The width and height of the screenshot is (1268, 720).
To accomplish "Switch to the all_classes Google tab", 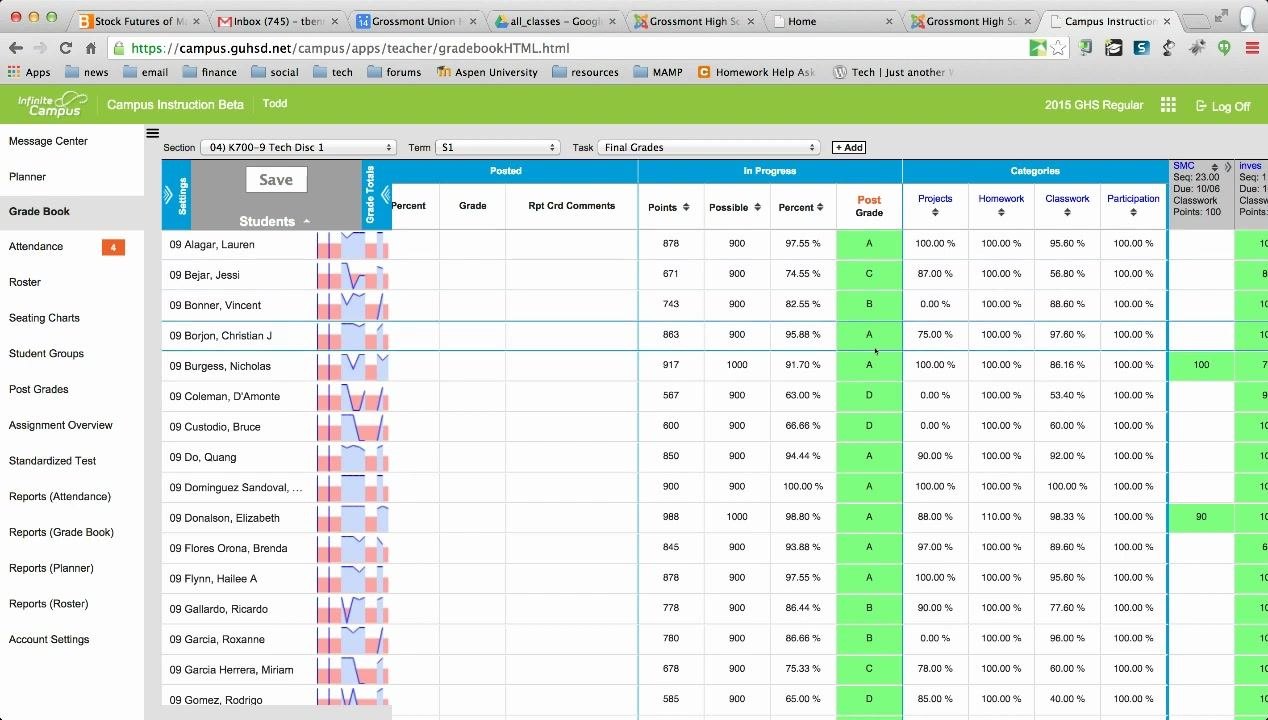I will point(554,21).
